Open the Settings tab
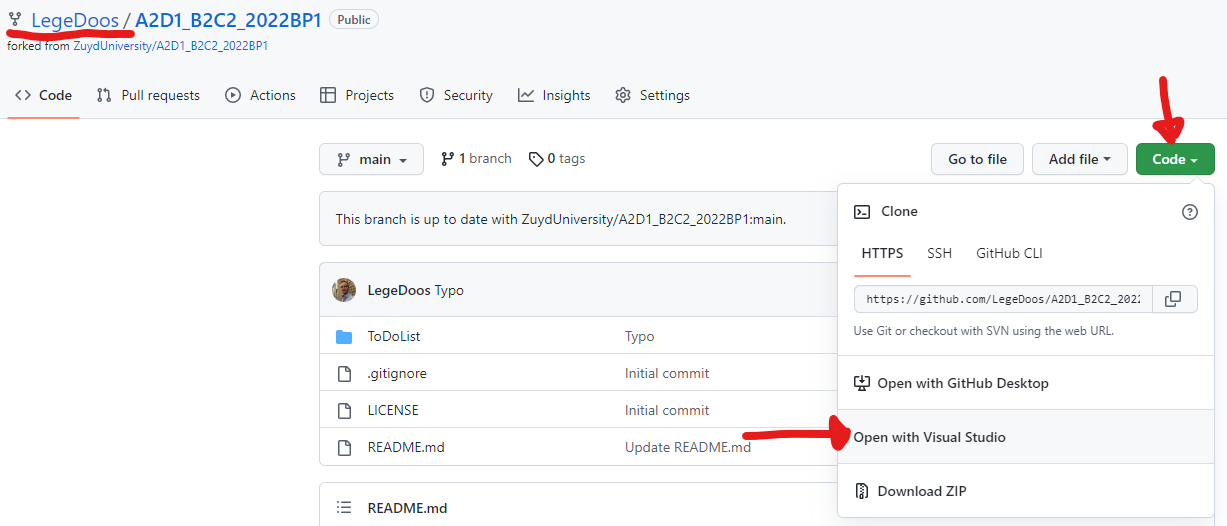Screen dimensions: 1227x526 point(652,95)
